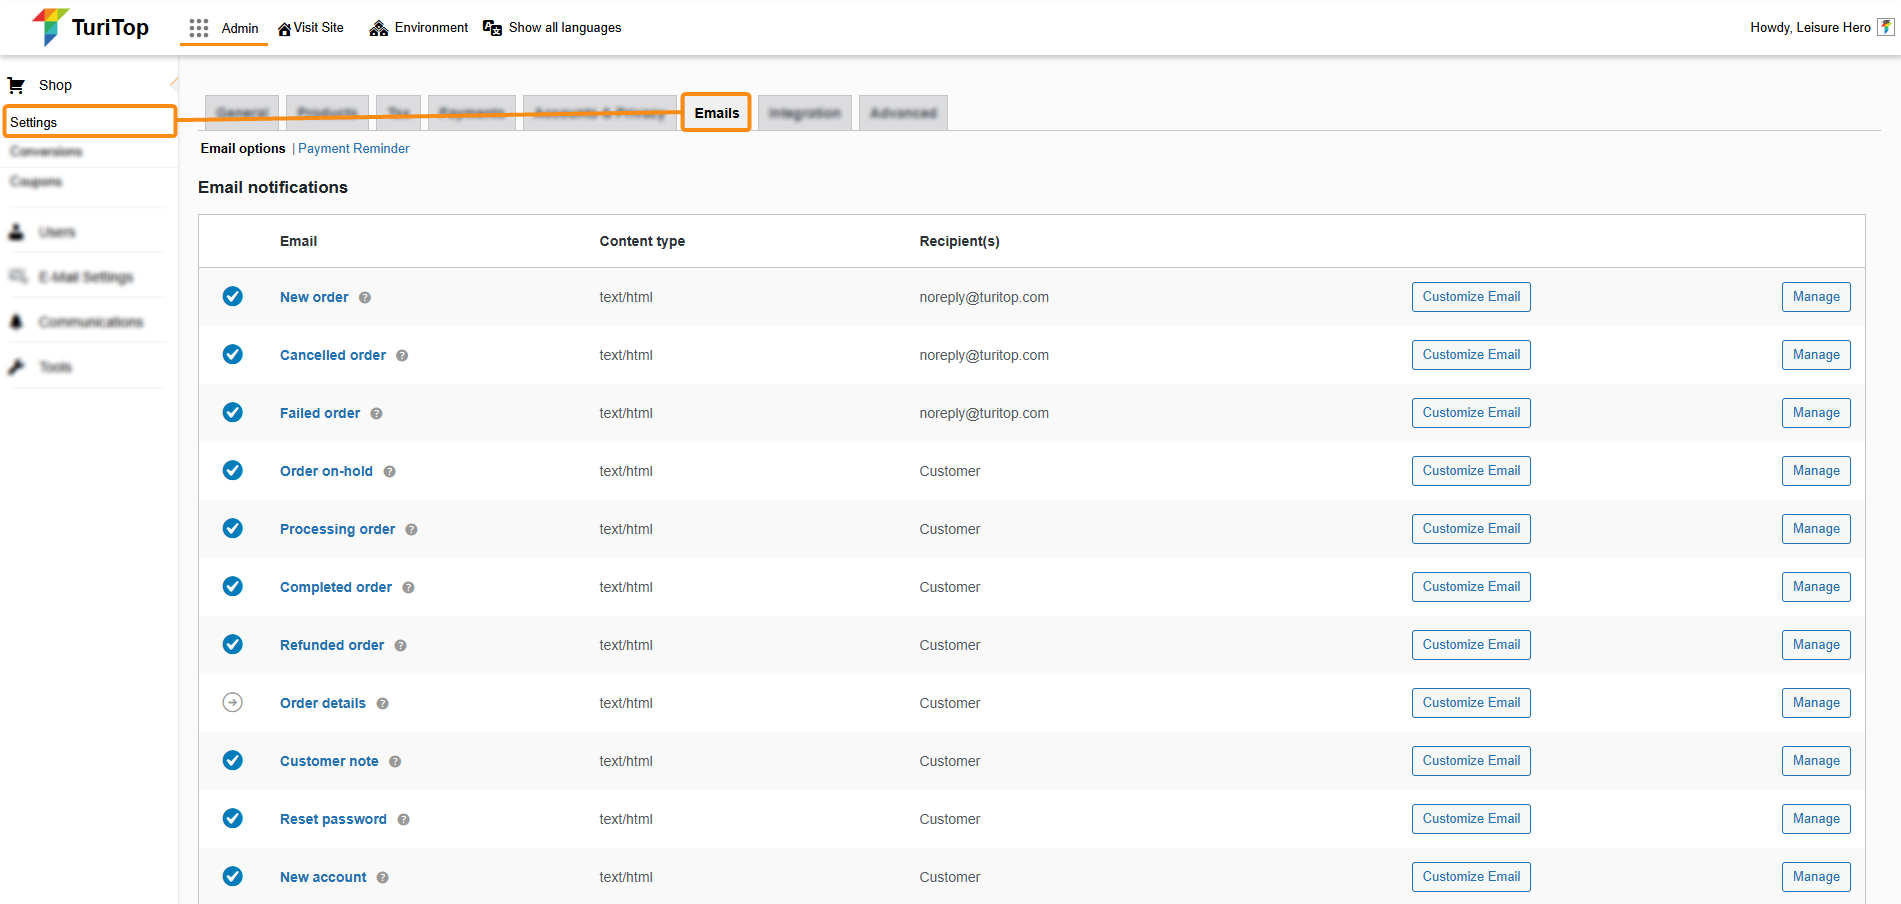This screenshot has width=1901, height=904.
Task: Toggle the enabled checkmark for Customer note
Action: (x=232, y=761)
